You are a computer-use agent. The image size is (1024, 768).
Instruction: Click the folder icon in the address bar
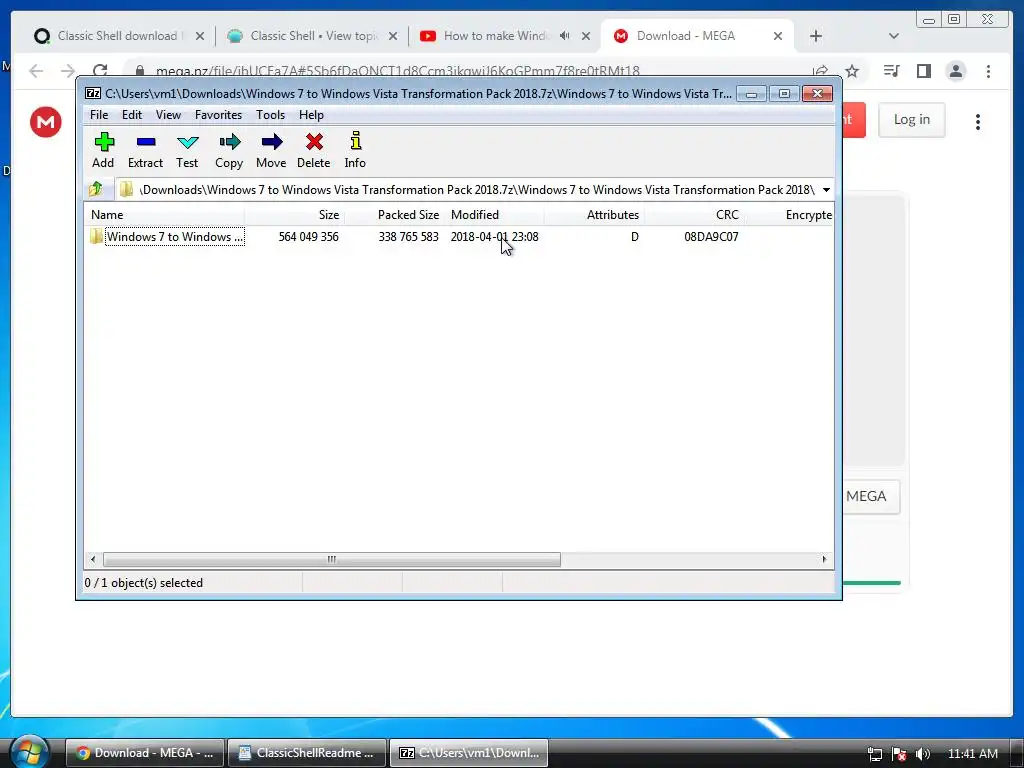(127, 189)
